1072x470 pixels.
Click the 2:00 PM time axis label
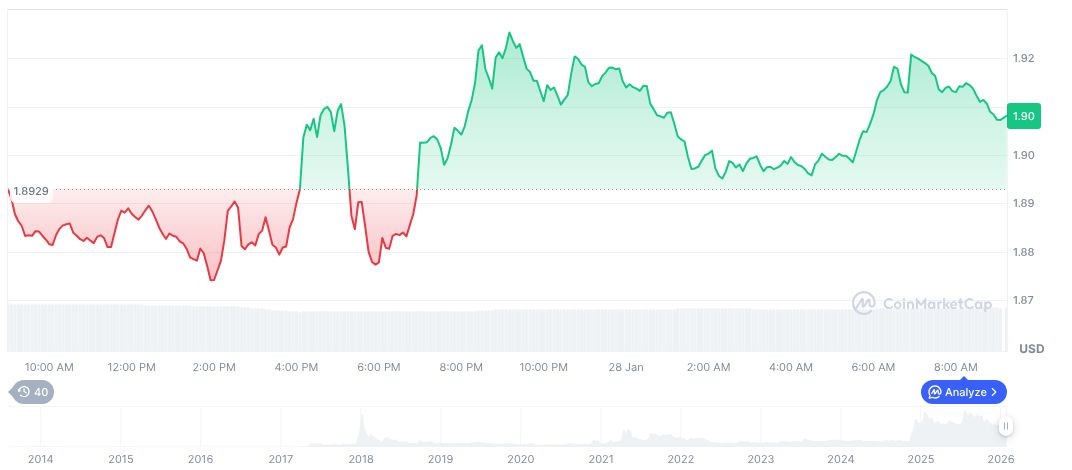tap(214, 367)
